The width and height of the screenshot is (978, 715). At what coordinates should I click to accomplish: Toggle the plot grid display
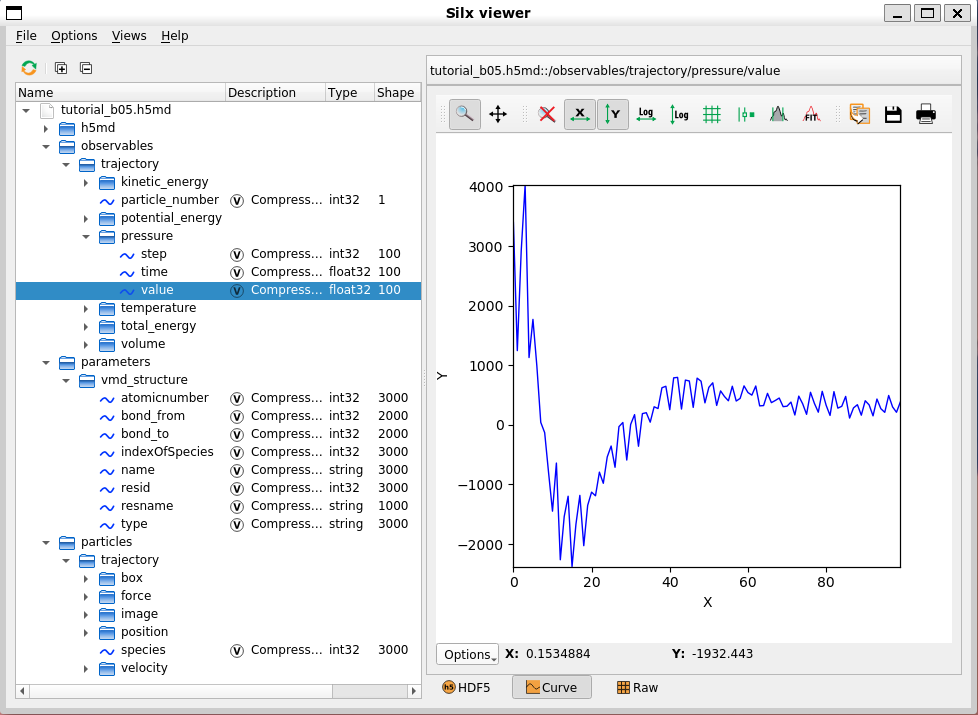pyautogui.click(x=712, y=115)
